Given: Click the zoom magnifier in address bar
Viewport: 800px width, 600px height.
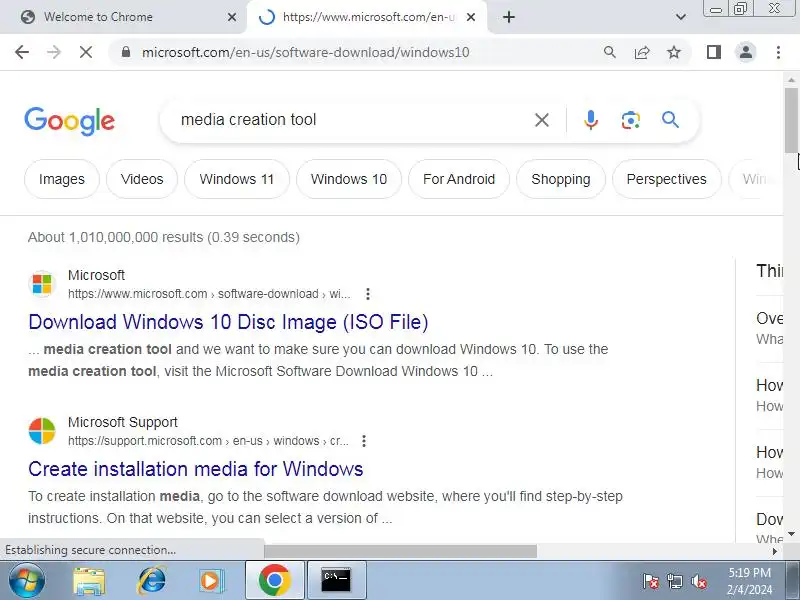Looking at the screenshot, I should point(610,52).
